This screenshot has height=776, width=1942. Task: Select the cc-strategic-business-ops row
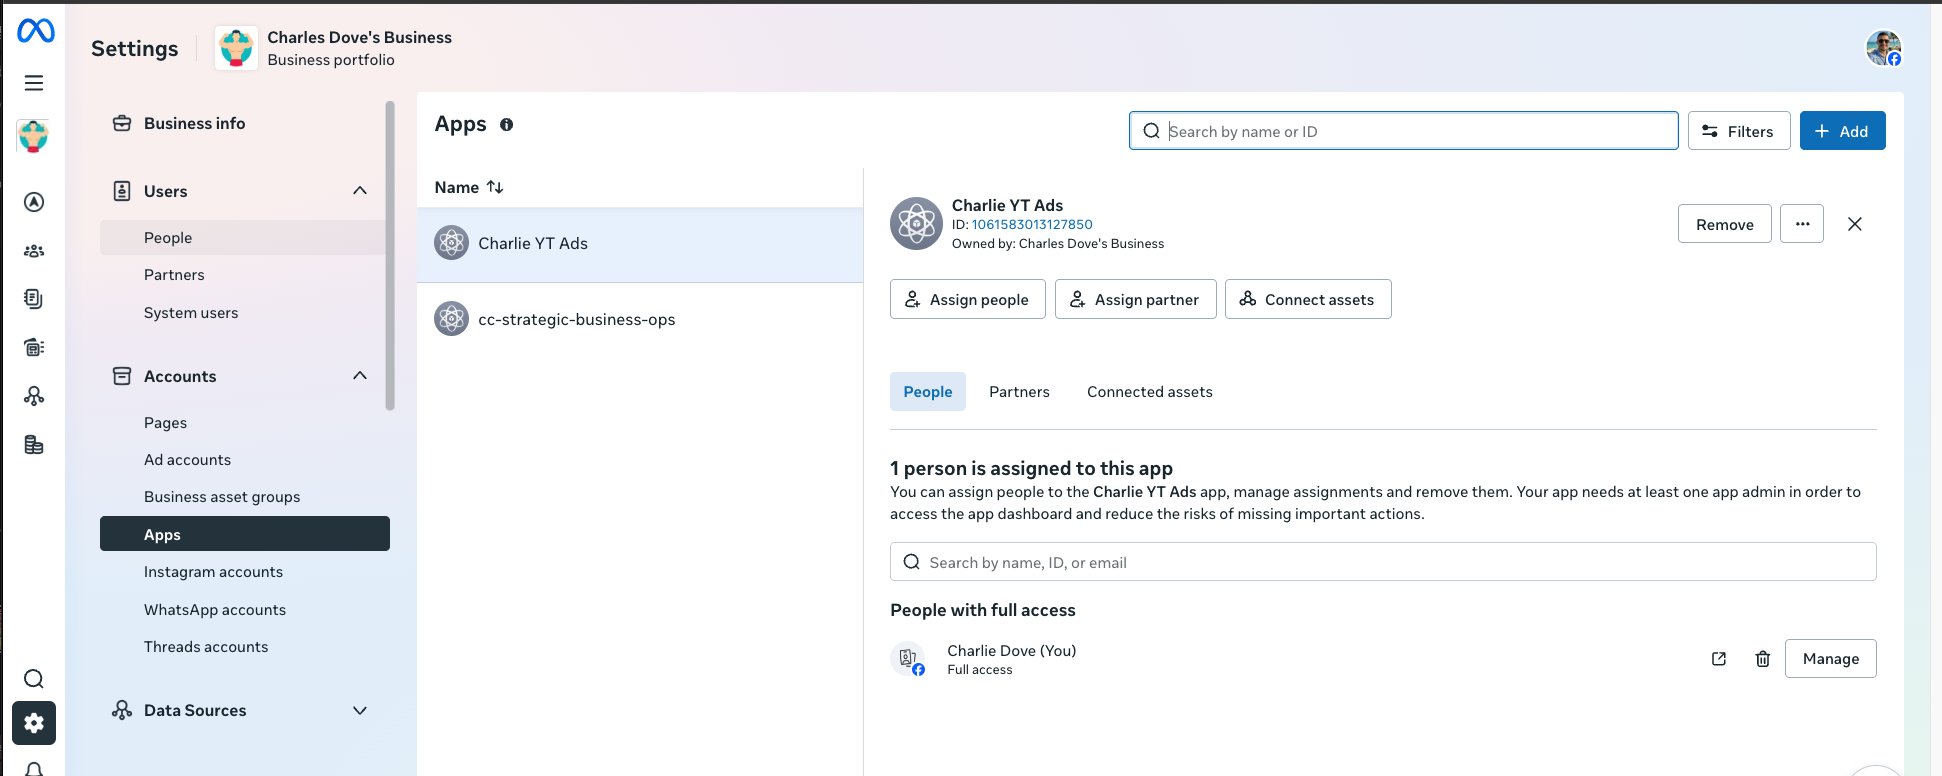pos(640,320)
